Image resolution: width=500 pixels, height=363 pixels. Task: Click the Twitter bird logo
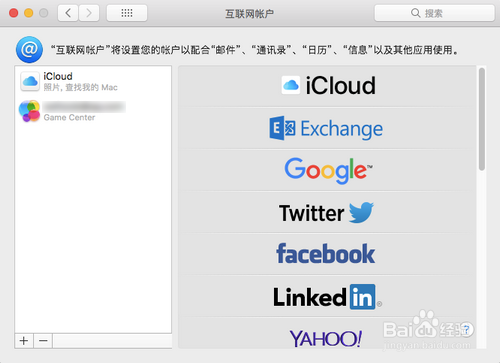coord(361,212)
